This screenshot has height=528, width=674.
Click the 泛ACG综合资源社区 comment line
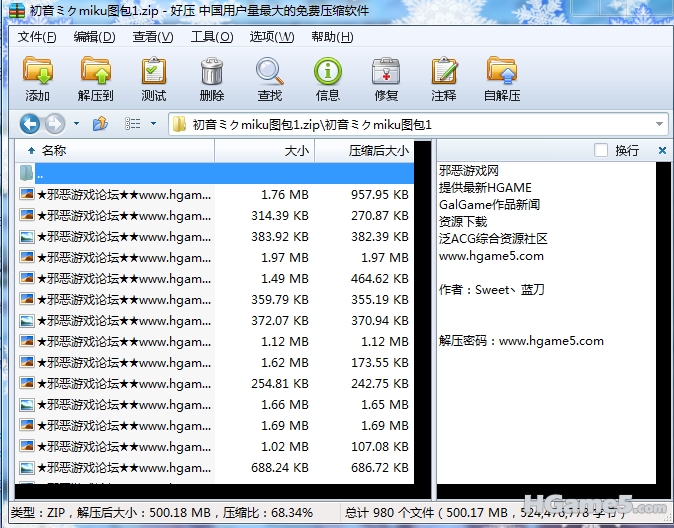pyautogui.click(x=493, y=239)
